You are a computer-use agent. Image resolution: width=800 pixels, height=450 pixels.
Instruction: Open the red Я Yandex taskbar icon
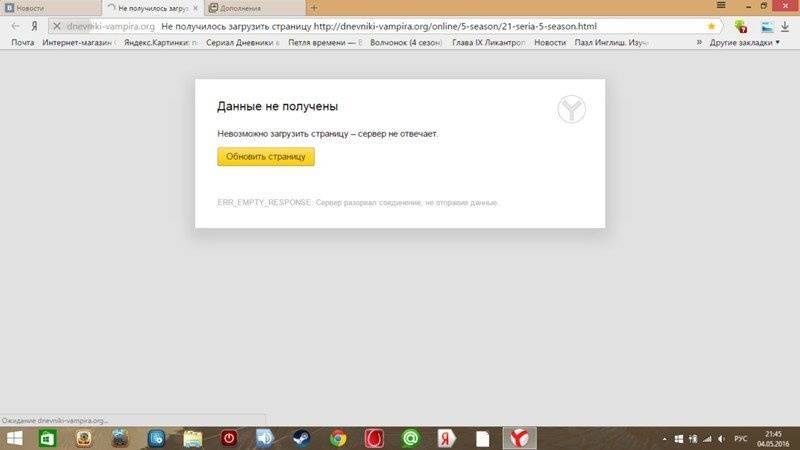tap(446, 438)
